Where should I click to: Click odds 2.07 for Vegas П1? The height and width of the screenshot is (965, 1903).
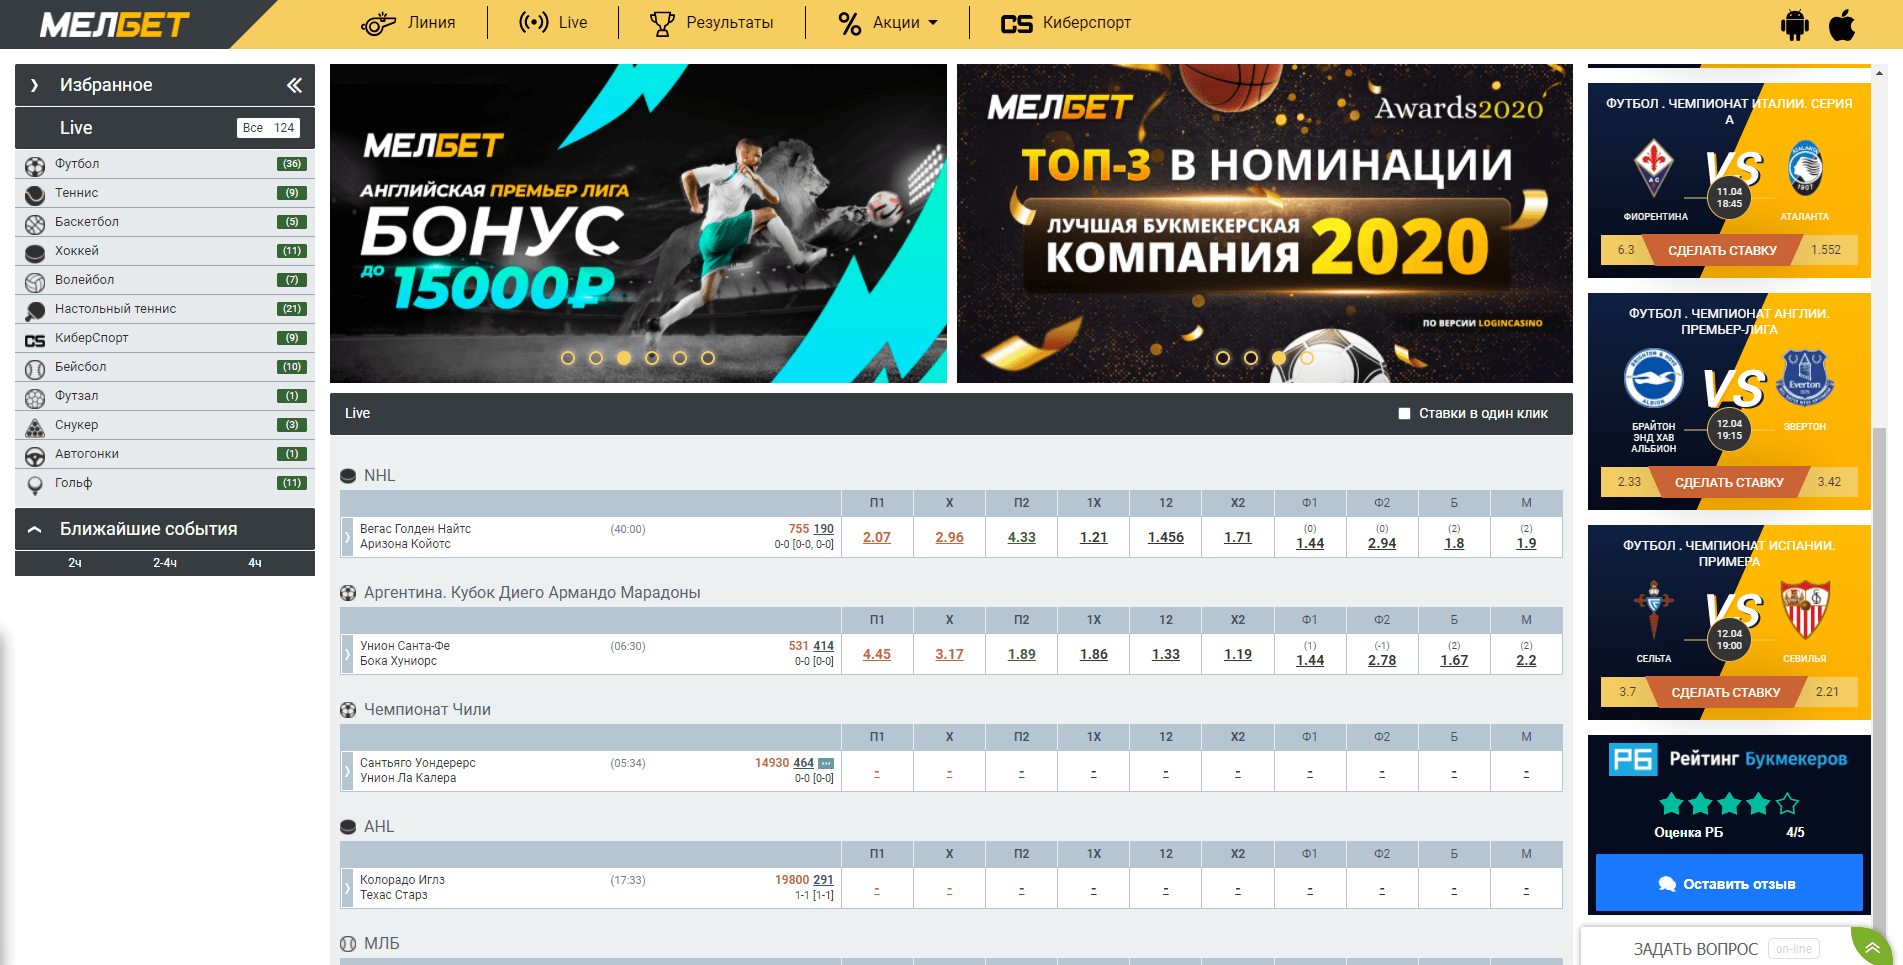point(877,537)
